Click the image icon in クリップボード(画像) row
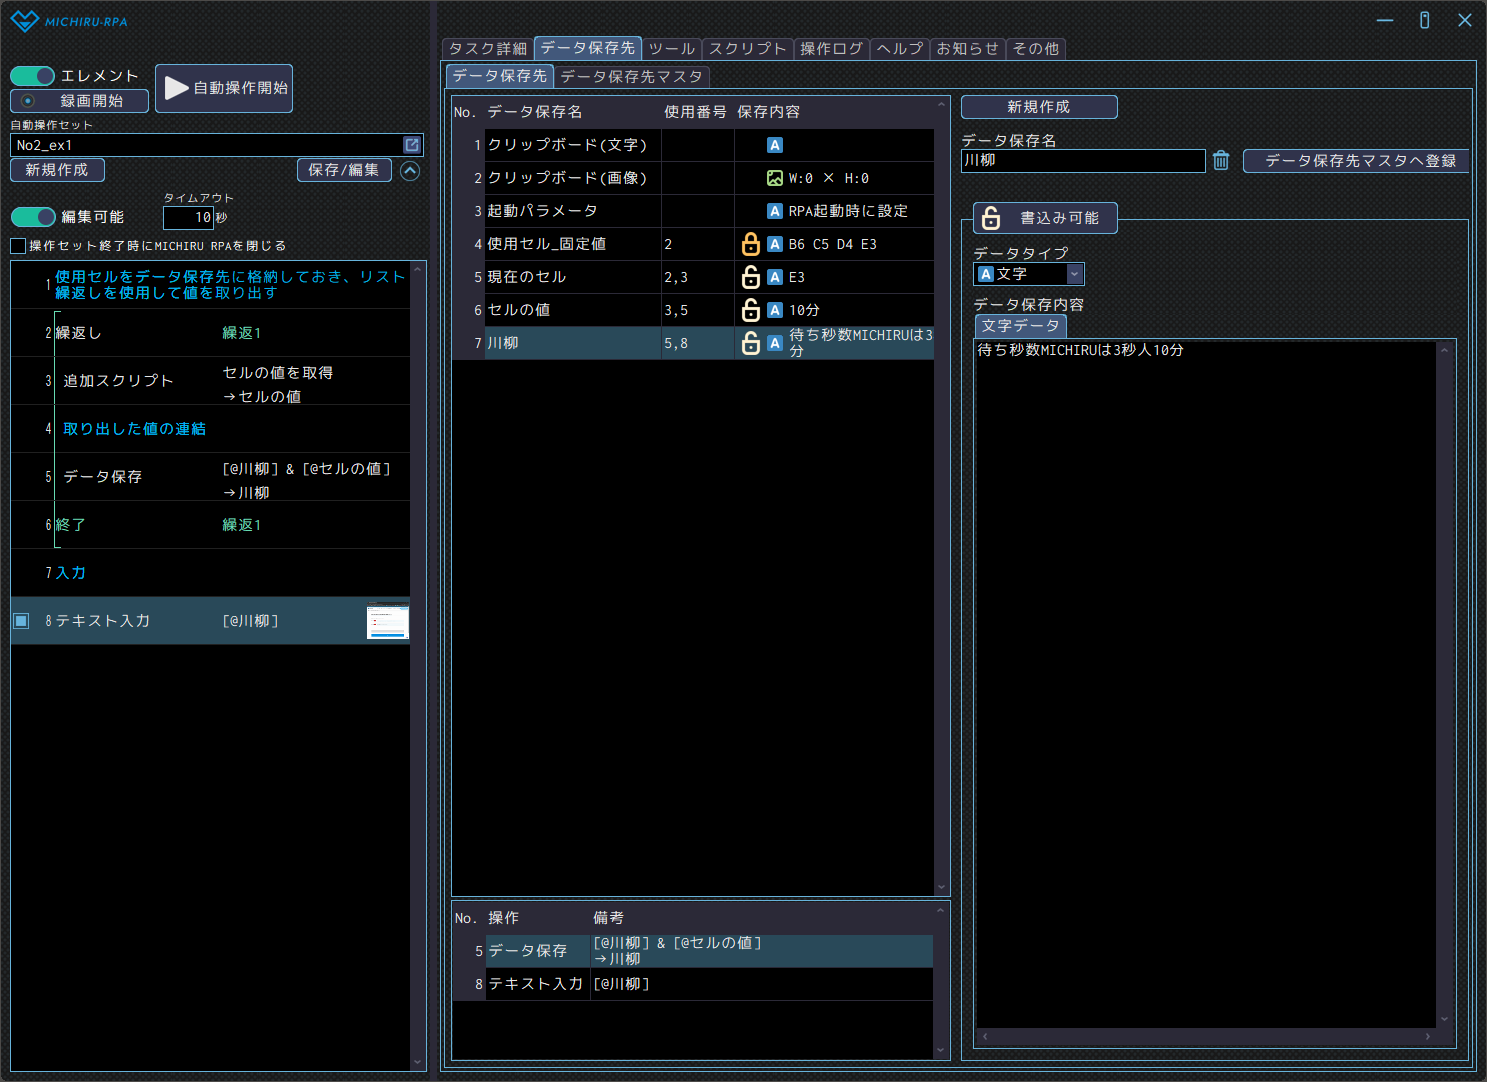The image size is (1487, 1082). pos(774,178)
